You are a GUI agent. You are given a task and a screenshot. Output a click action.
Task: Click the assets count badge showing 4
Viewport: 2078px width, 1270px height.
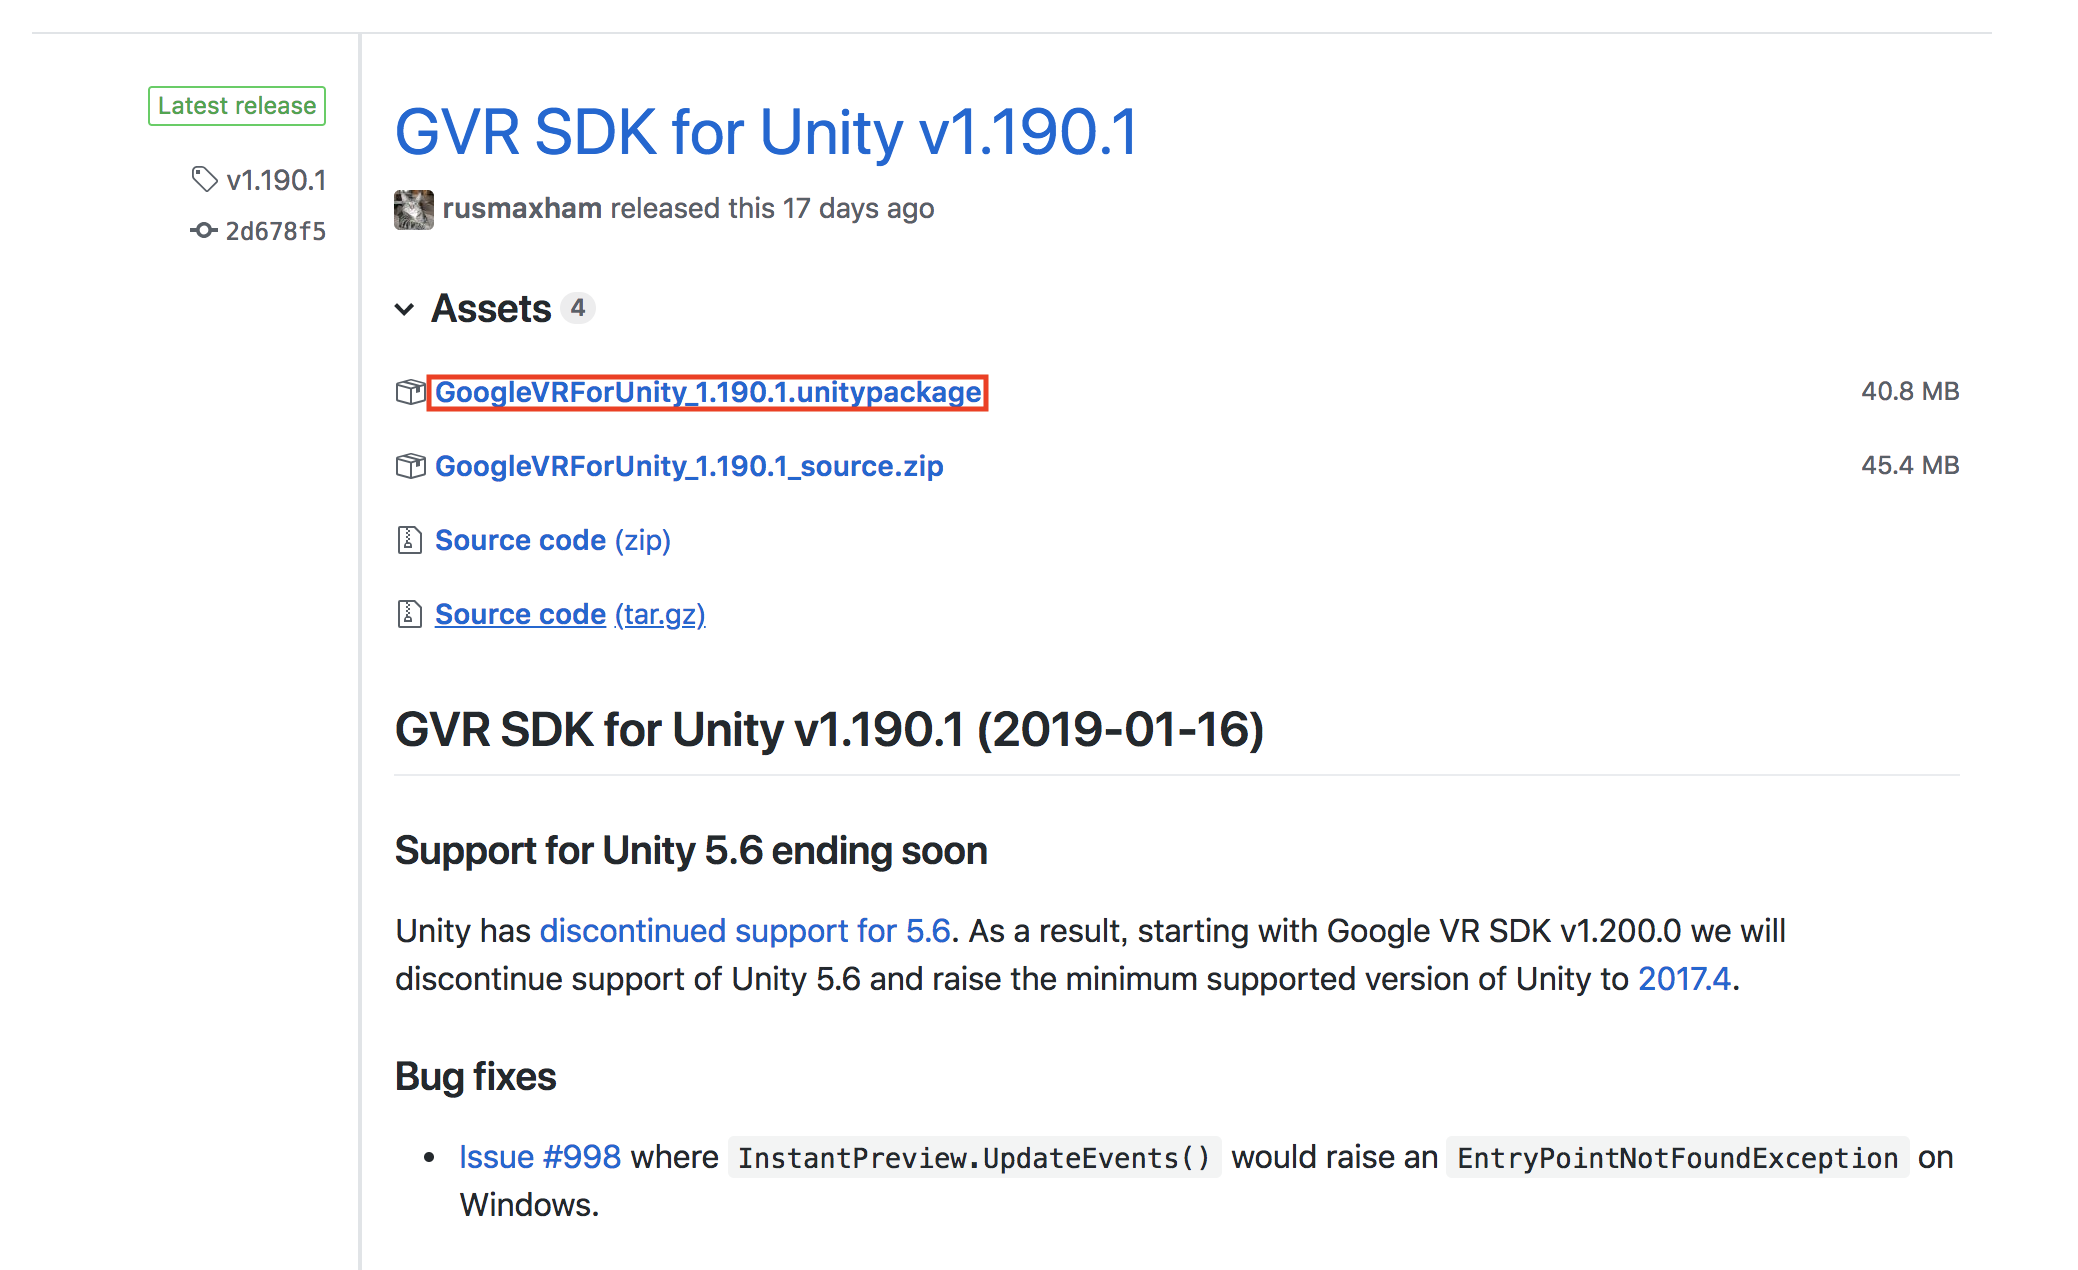coord(578,308)
